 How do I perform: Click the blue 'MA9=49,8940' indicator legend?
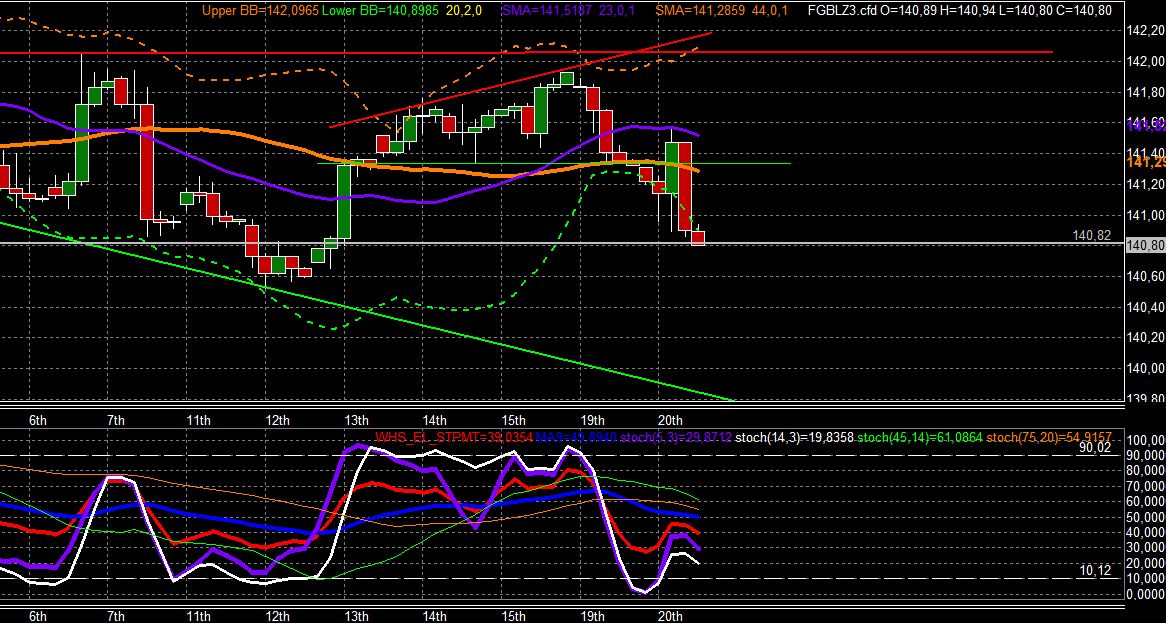click(576, 437)
